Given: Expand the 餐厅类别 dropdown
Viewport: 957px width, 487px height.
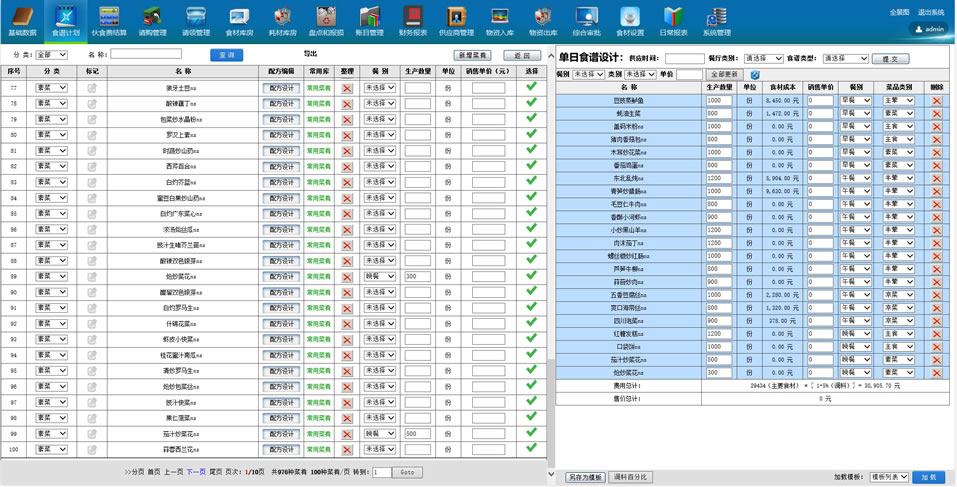Looking at the screenshot, I should pyautogui.click(x=765, y=59).
